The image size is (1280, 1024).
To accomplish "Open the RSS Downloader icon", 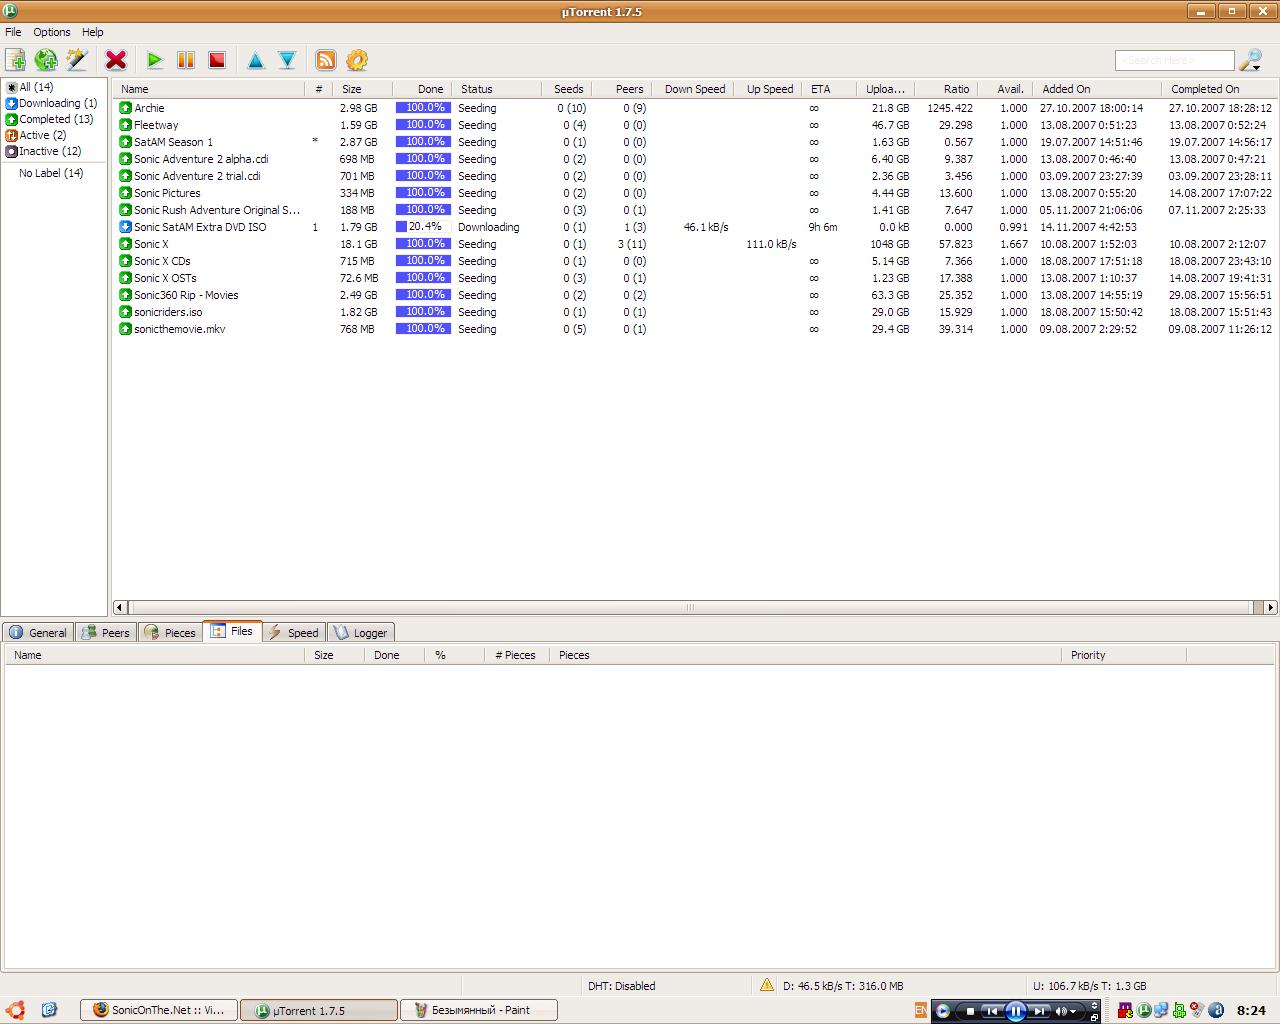I will point(326,60).
